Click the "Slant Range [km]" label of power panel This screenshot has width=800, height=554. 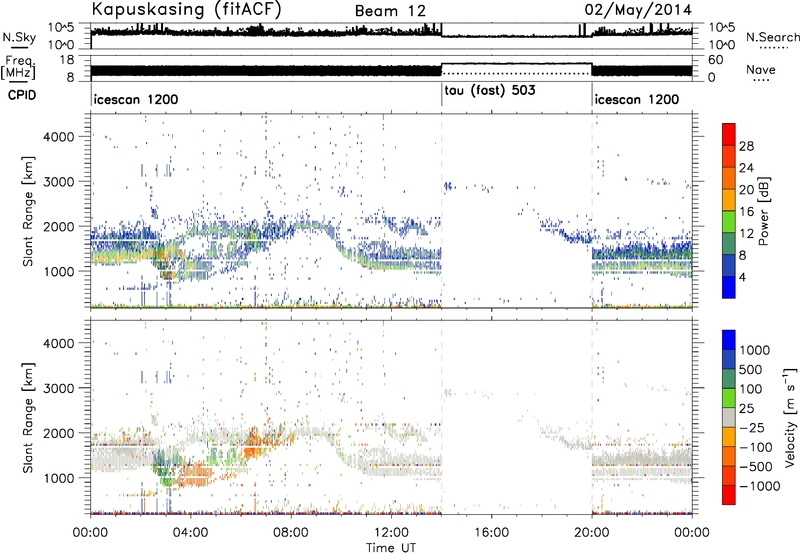click(29, 211)
